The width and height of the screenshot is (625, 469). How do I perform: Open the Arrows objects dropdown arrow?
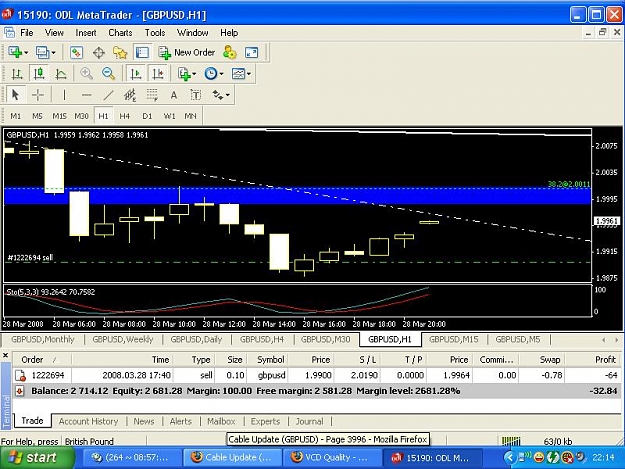click(228, 95)
